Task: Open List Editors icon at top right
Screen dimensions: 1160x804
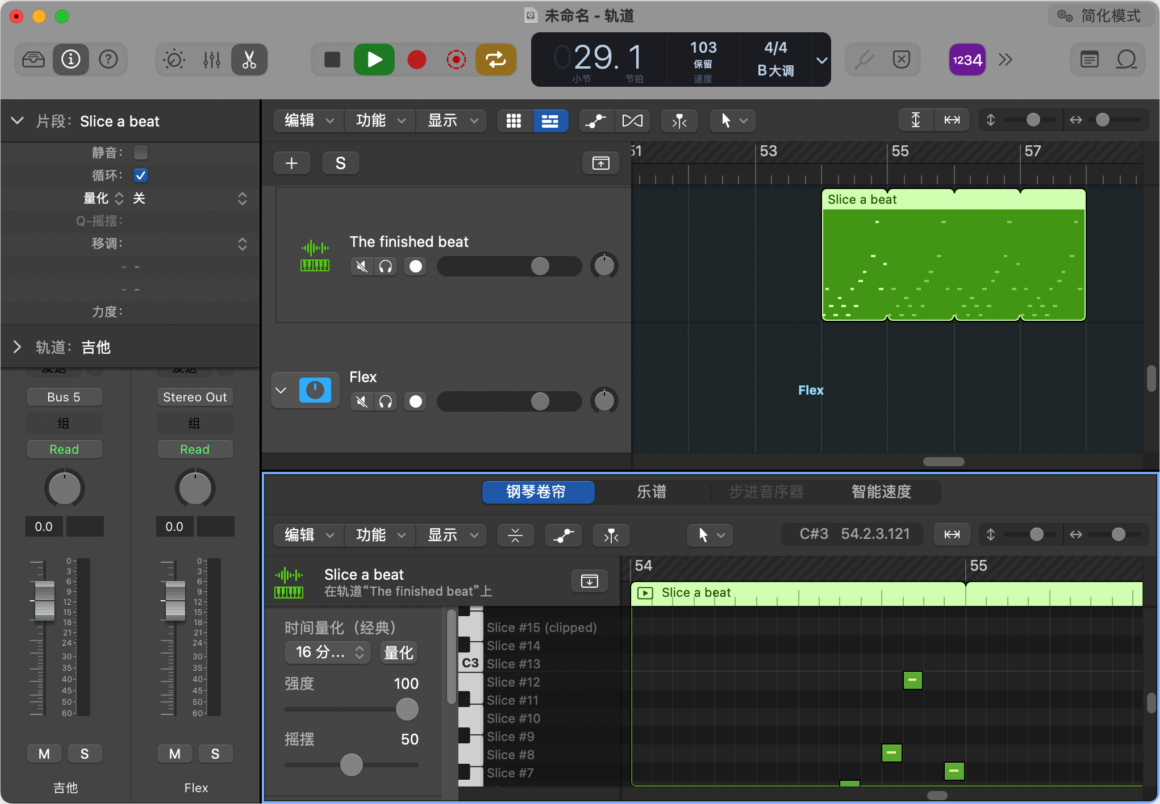Action: click(x=1089, y=60)
